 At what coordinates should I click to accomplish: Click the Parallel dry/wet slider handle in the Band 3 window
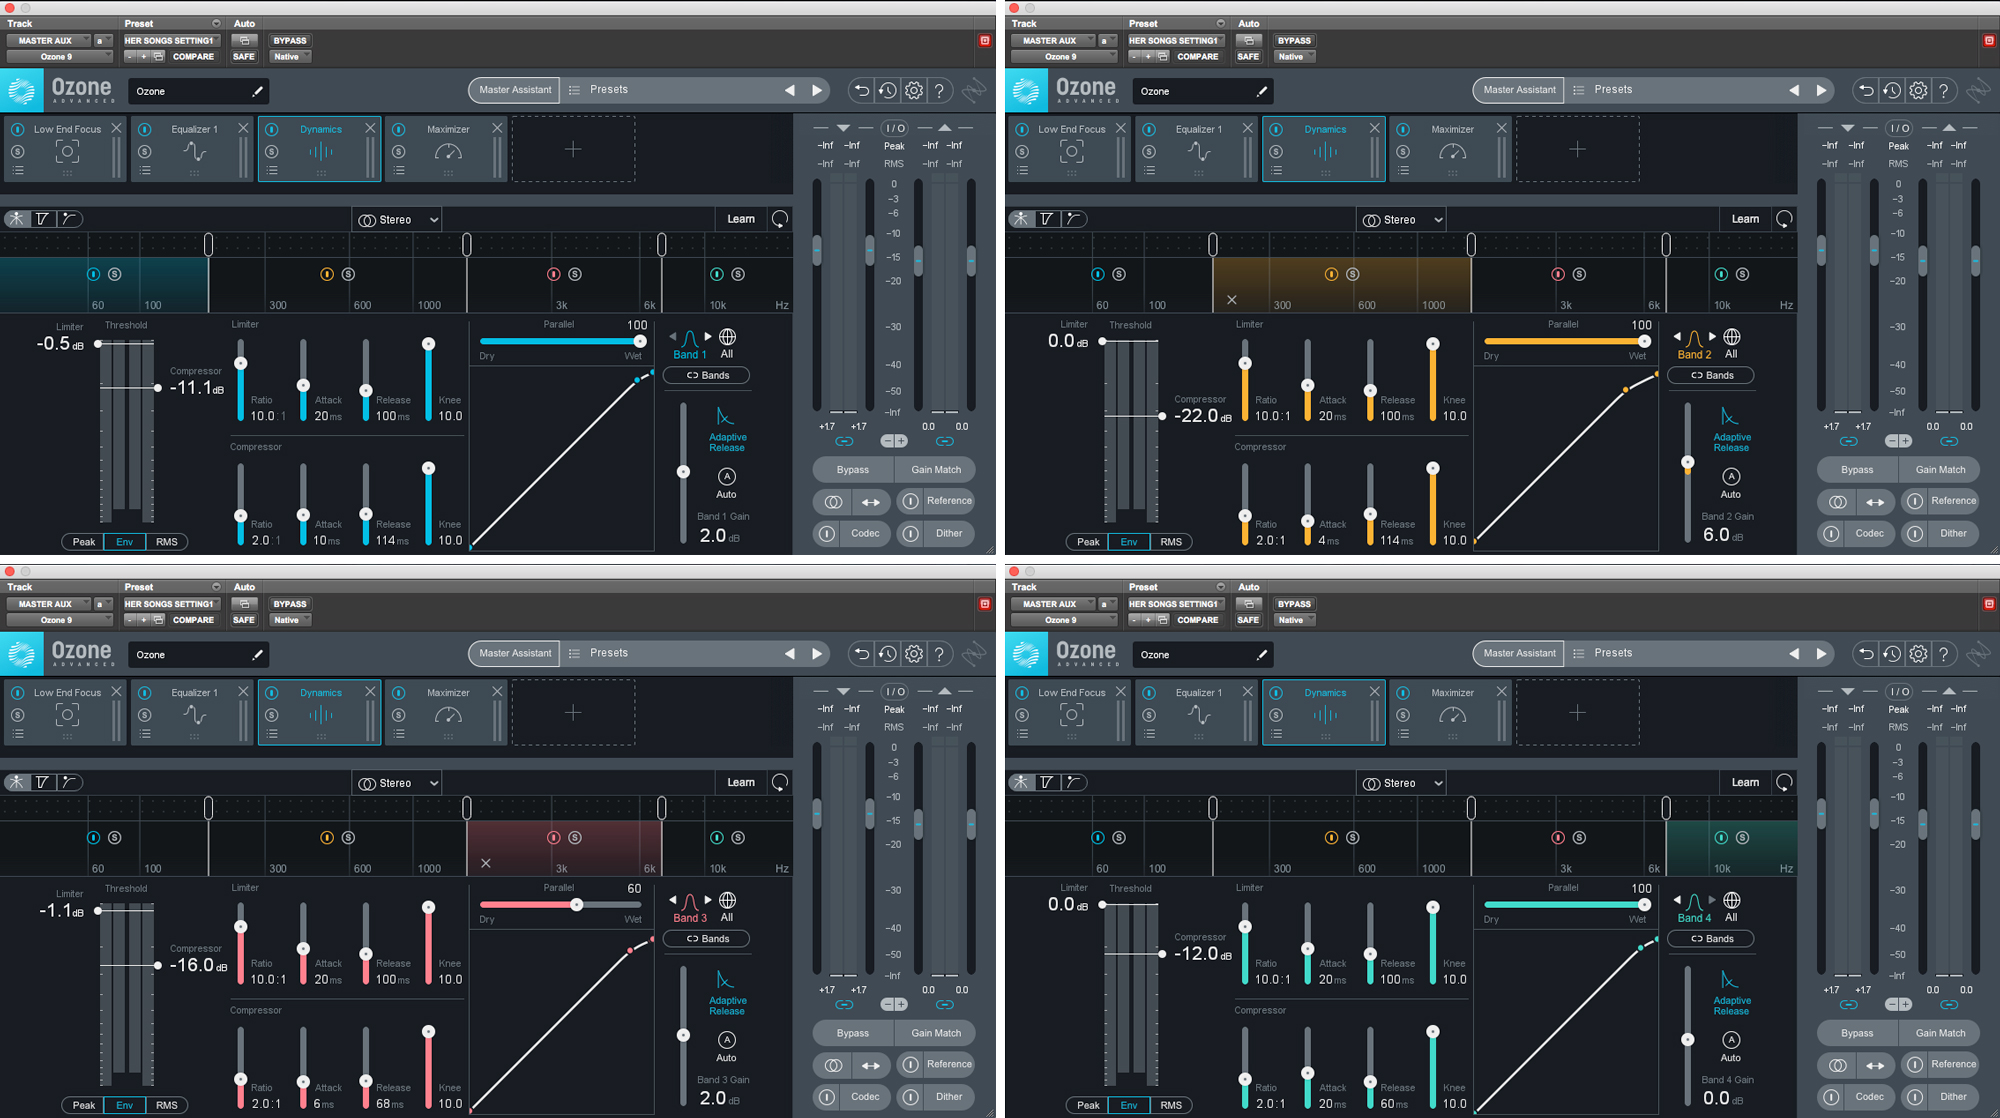[x=577, y=904]
